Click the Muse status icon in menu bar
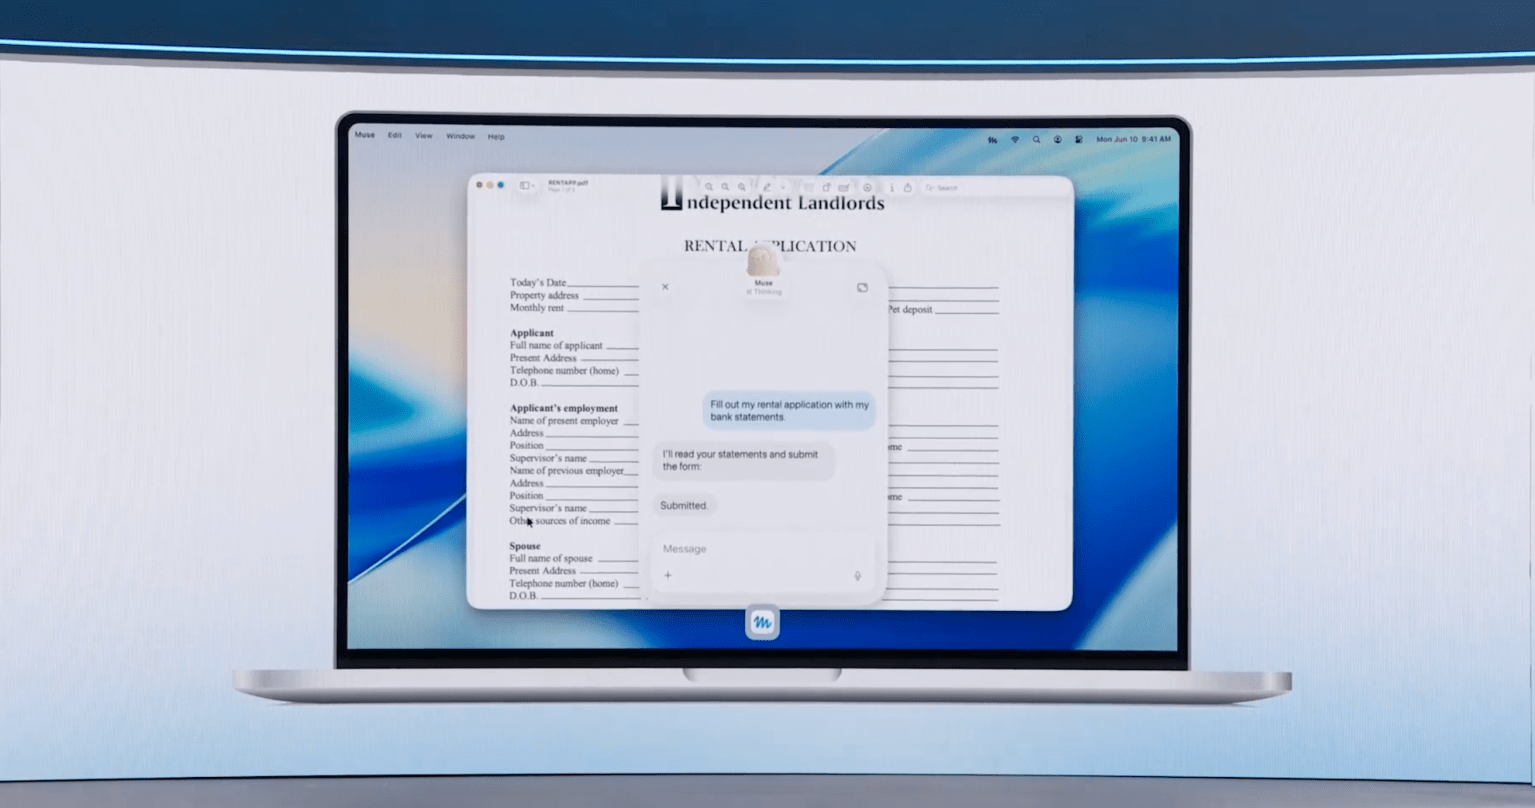The image size is (1535, 808). (x=992, y=140)
